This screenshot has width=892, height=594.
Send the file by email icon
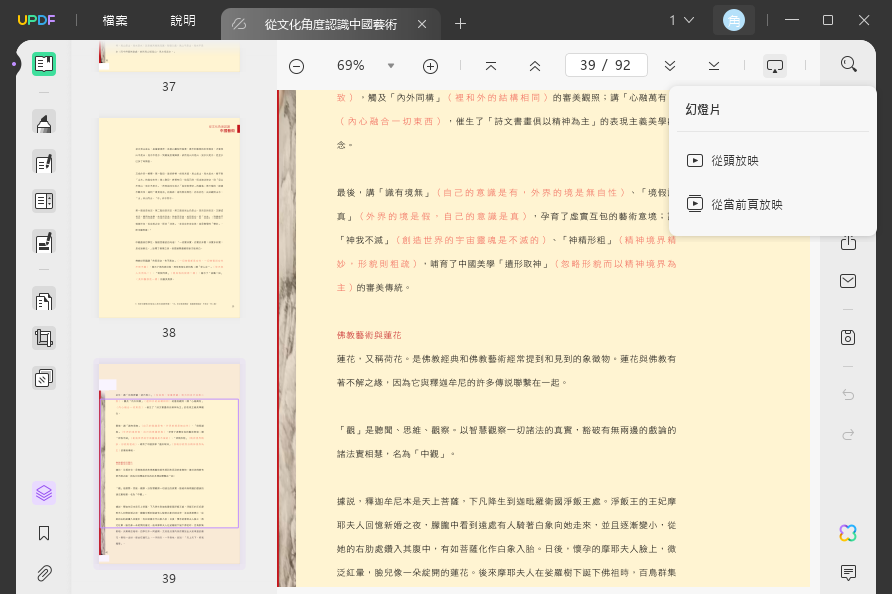848,280
